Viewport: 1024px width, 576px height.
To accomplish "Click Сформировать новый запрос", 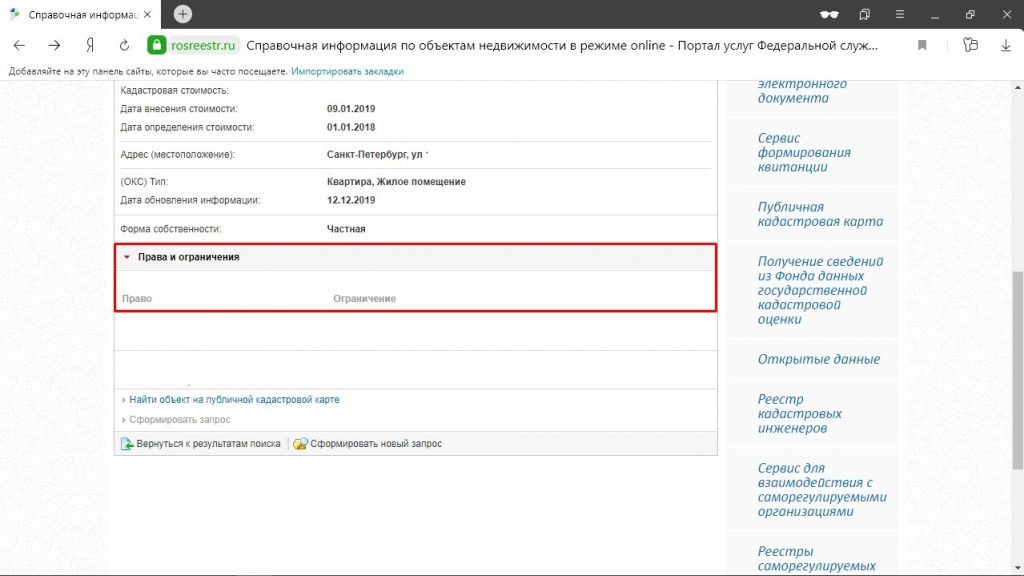I will [x=376, y=444].
